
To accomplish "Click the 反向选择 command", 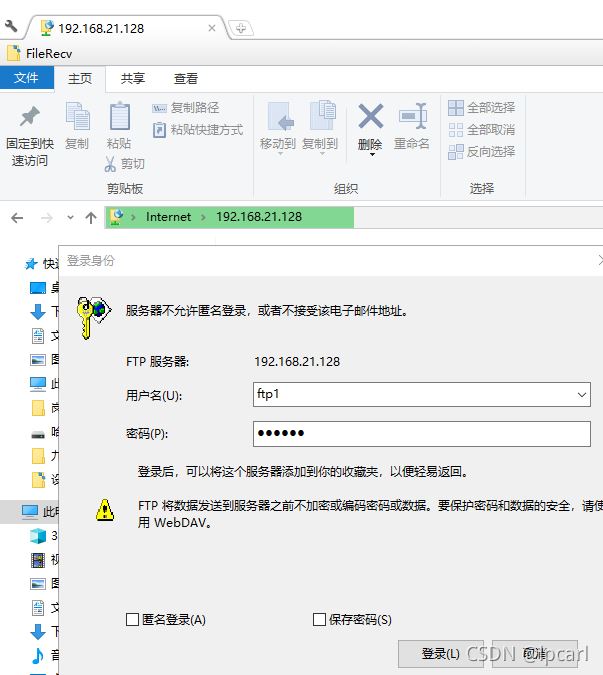I will (x=482, y=152).
